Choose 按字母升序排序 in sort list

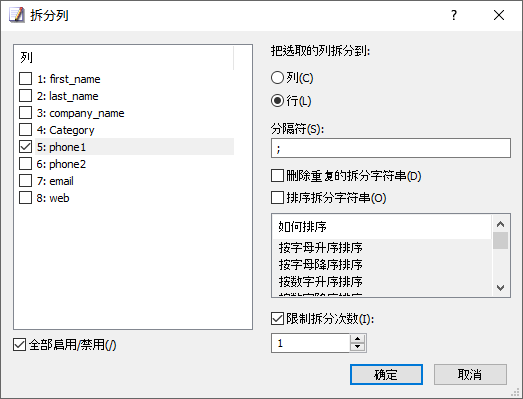[x=321, y=248]
